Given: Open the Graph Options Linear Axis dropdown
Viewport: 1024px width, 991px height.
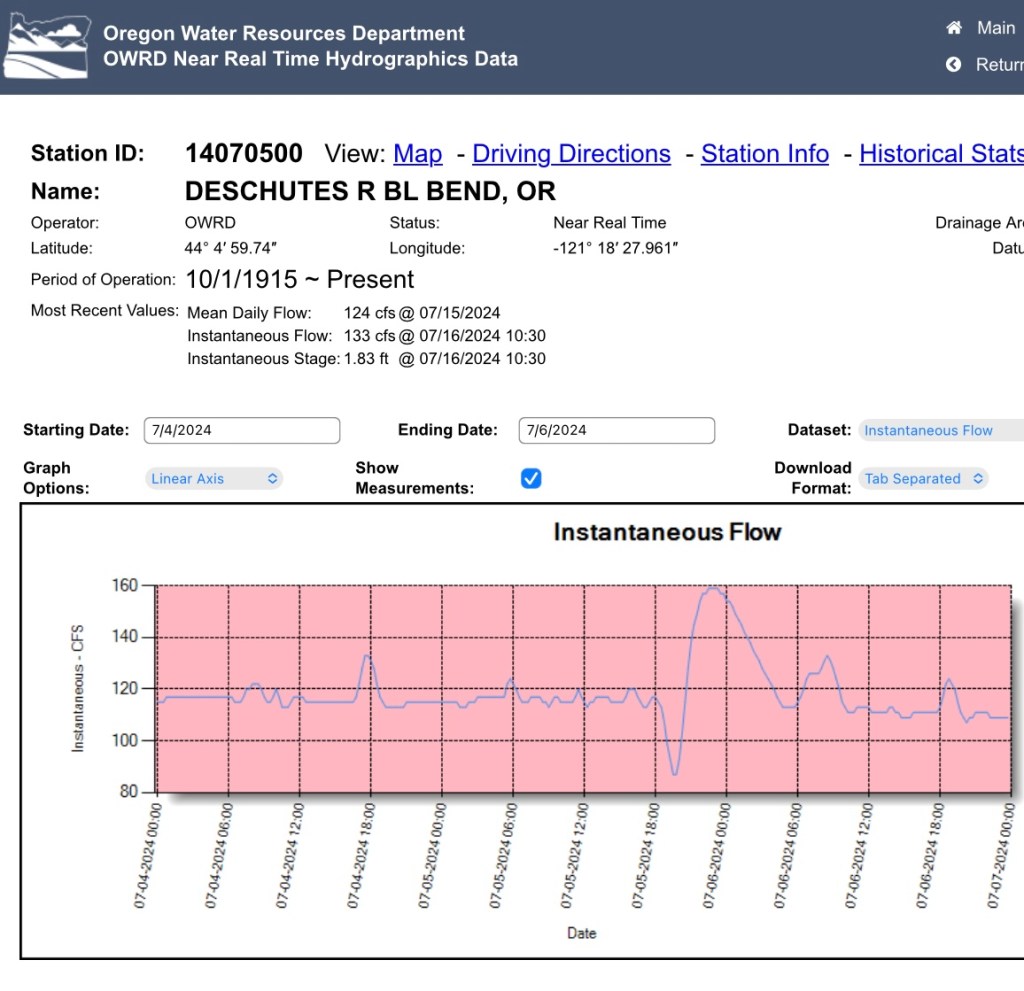Looking at the screenshot, I should point(214,479).
